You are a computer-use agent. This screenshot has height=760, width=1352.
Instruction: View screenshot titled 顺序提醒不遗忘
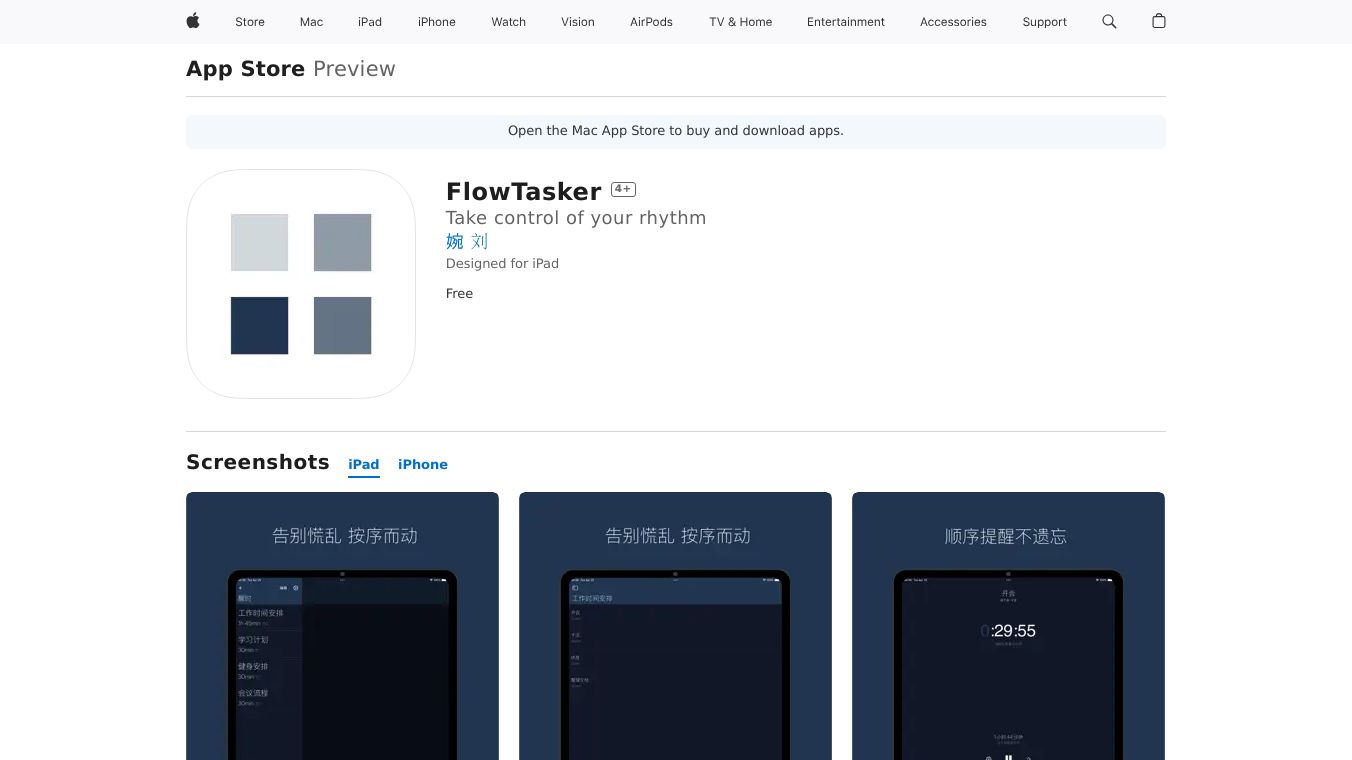click(1008, 626)
